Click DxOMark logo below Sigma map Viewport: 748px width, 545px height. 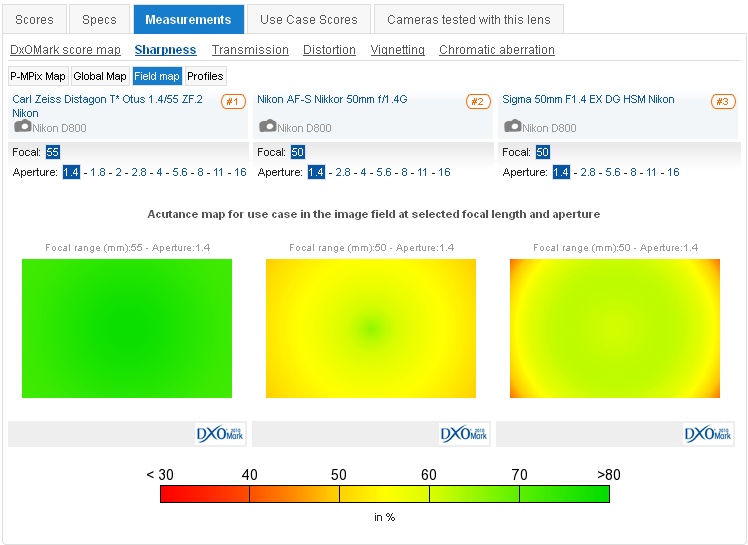[708, 434]
